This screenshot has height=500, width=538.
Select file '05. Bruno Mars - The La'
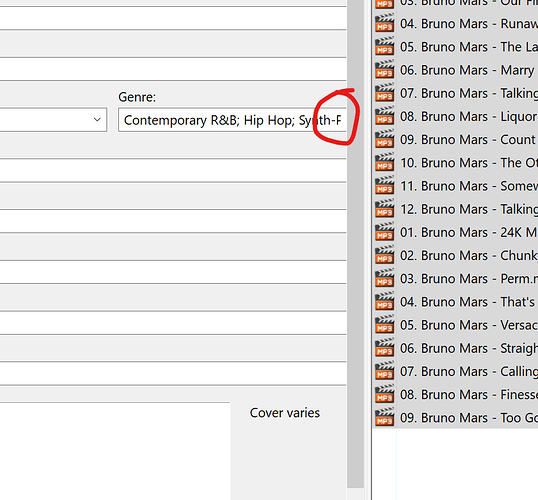(x=469, y=47)
